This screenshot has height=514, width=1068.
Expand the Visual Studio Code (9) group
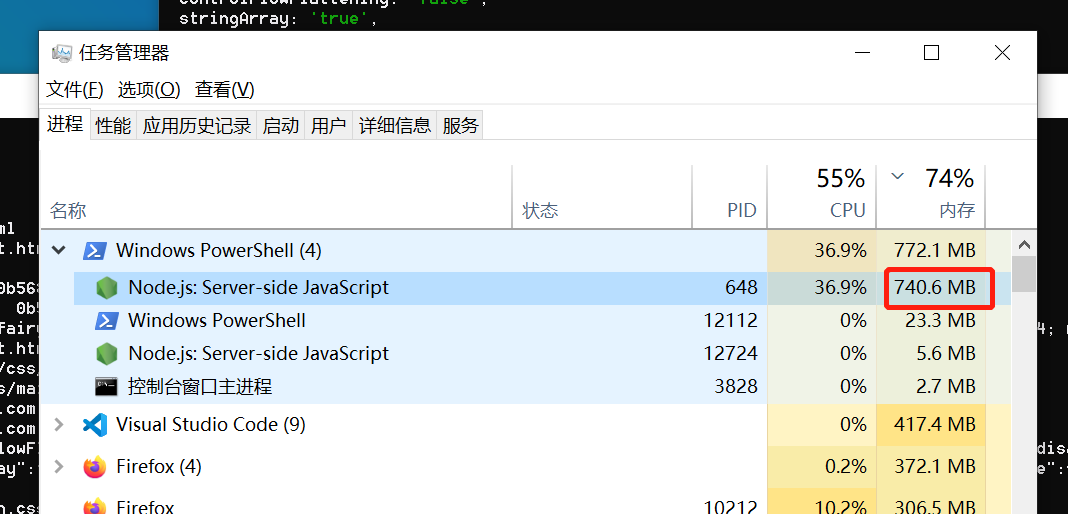pyautogui.click(x=59, y=425)
